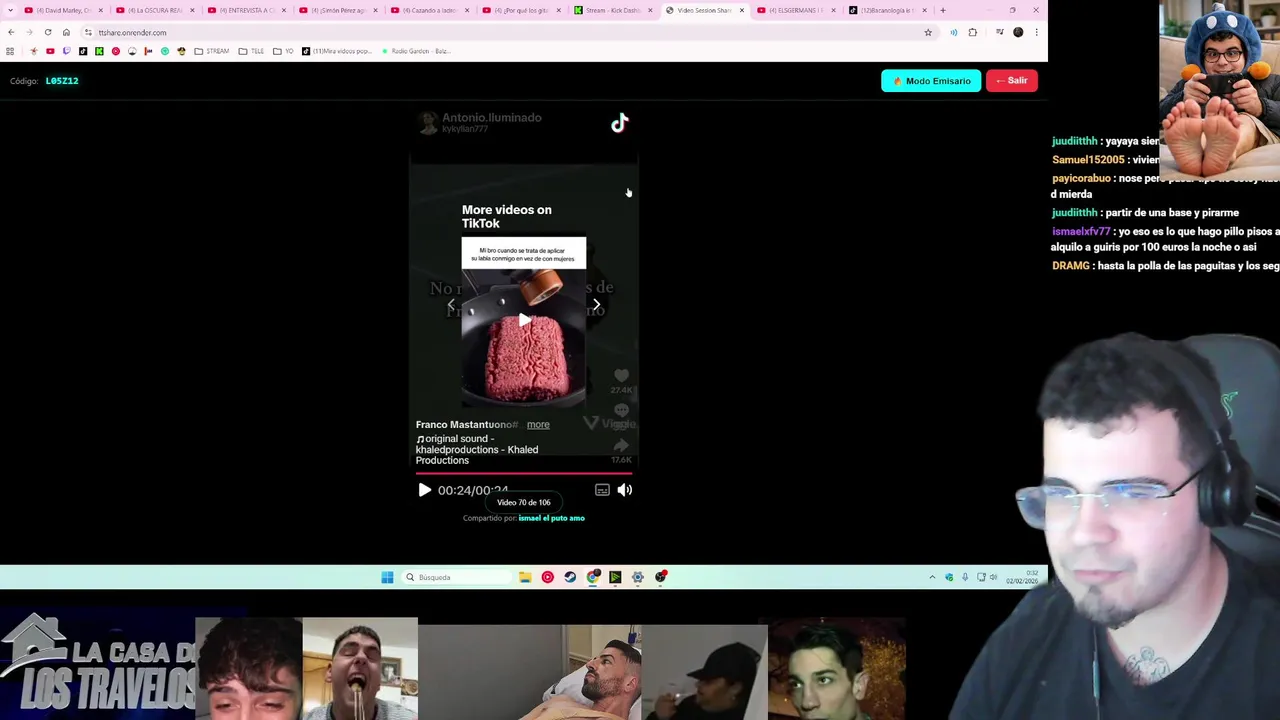Click the taskbar Búsqueda search box

[x=456, y=577]
